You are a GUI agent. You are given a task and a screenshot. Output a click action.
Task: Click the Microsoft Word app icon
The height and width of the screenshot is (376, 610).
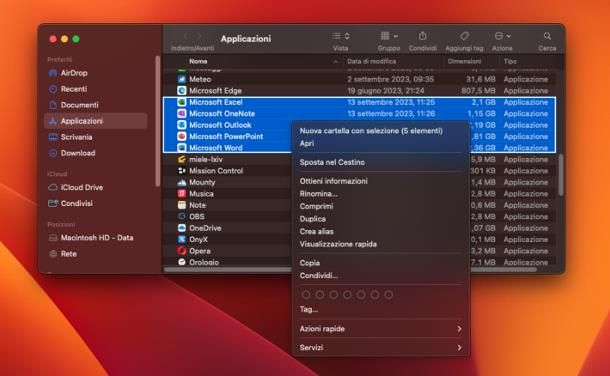182,148
